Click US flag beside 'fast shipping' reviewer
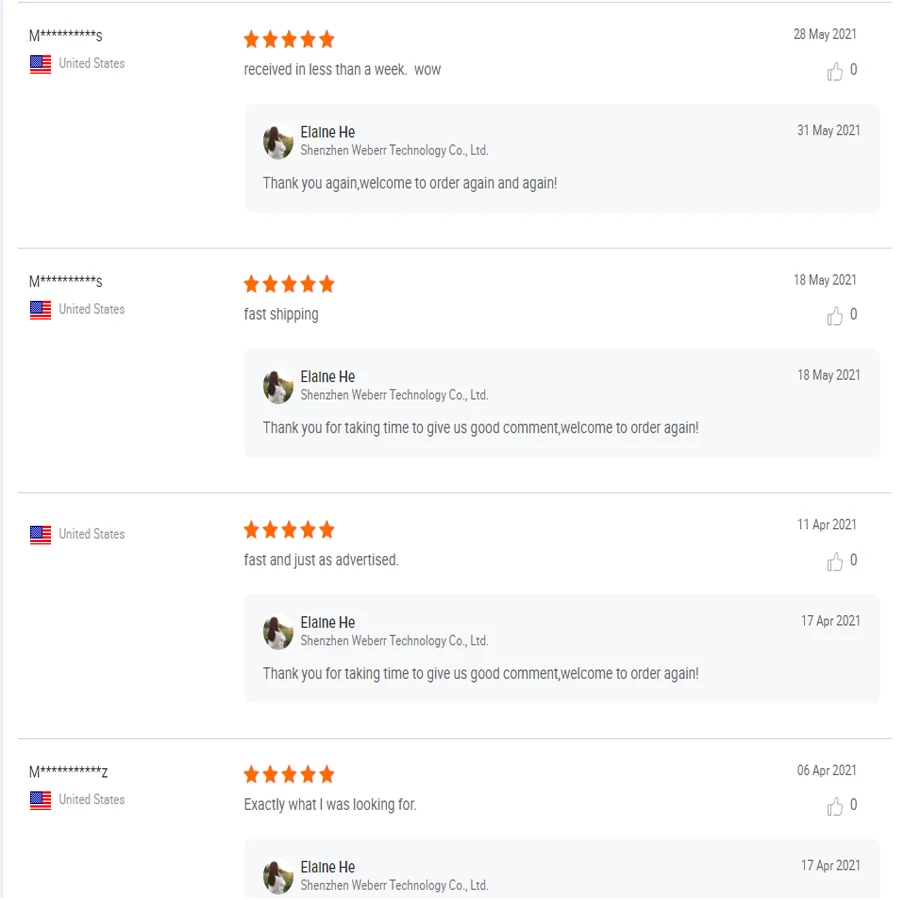The image size is (900, 900). click(x=40, y=310)
